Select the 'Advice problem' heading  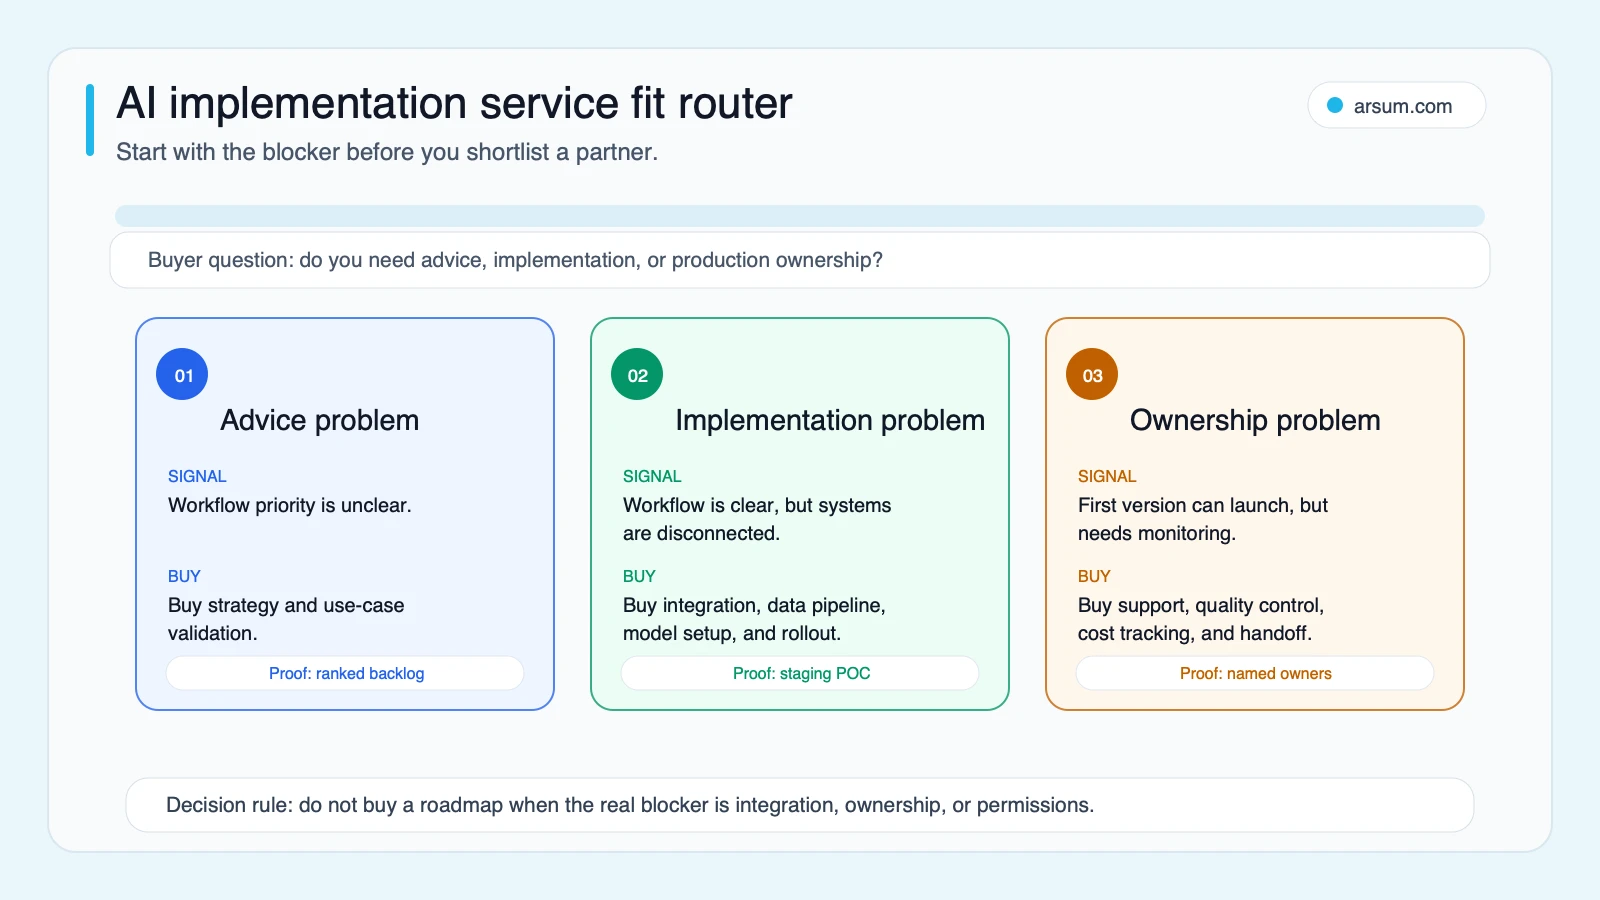[x=320, y=420]
